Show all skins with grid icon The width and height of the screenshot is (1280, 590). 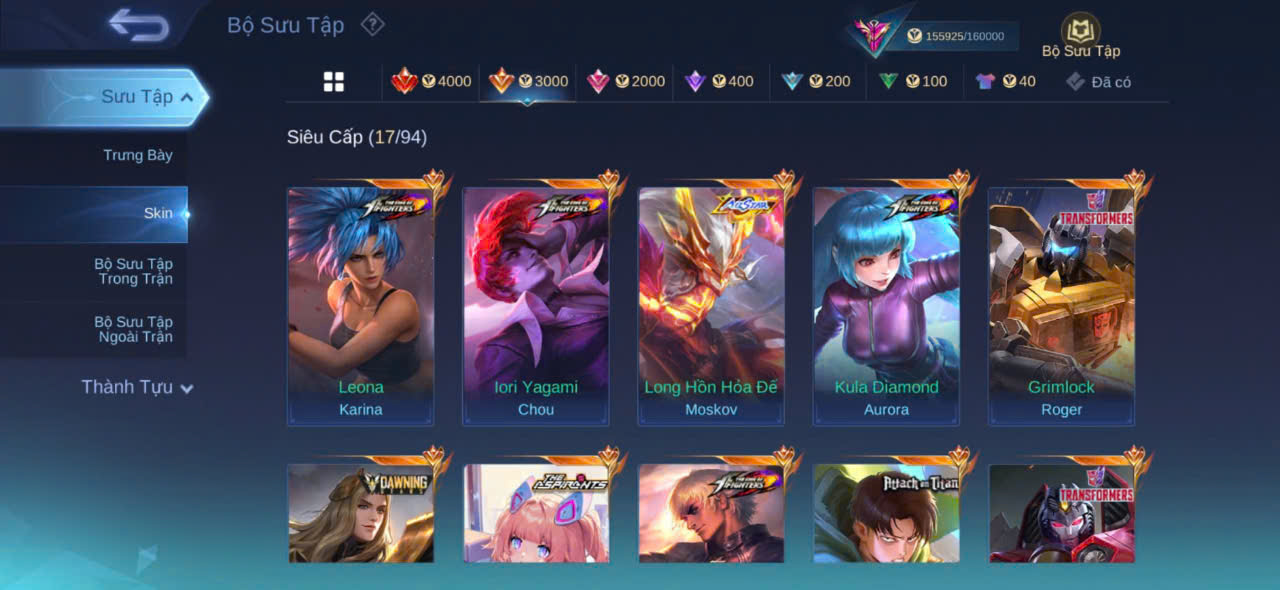point(334,82)
